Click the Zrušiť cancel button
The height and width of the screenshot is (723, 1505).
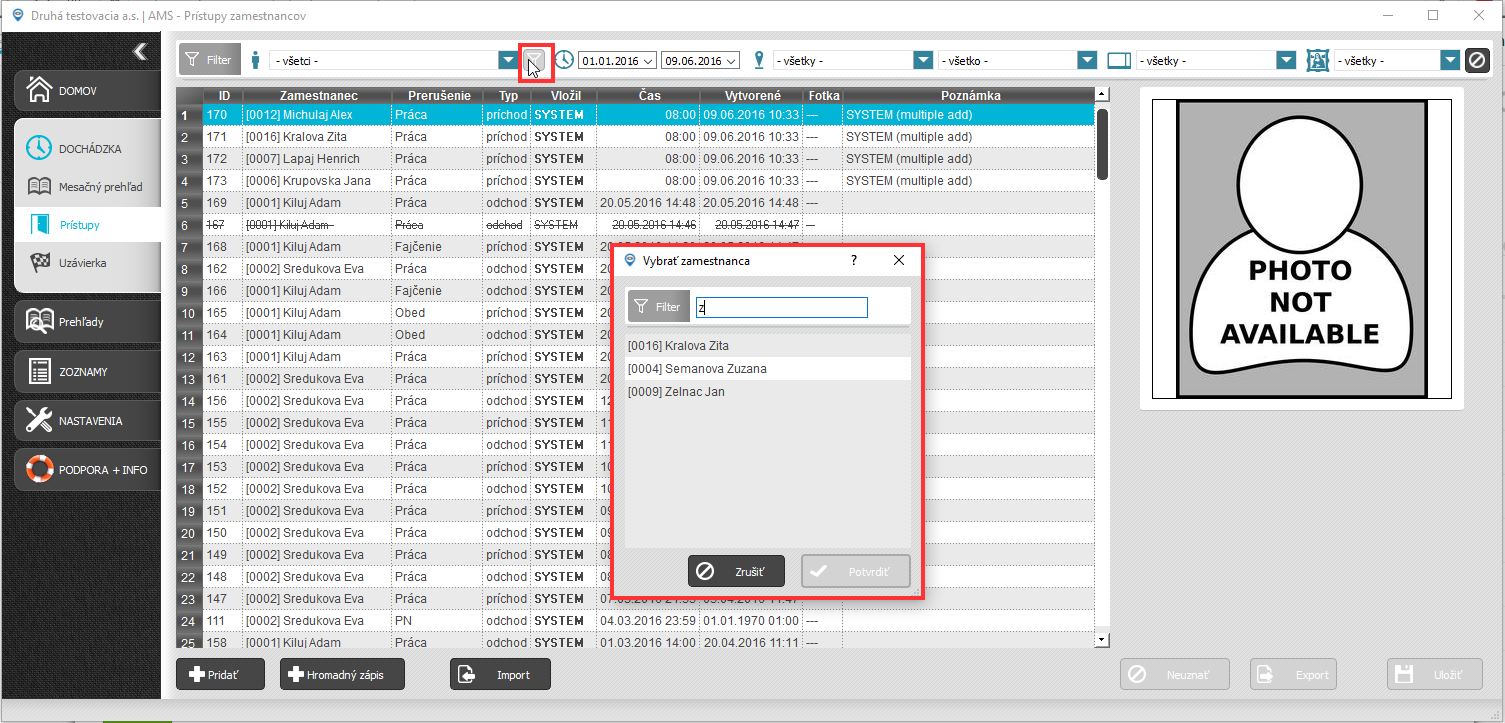click(736, 571)
